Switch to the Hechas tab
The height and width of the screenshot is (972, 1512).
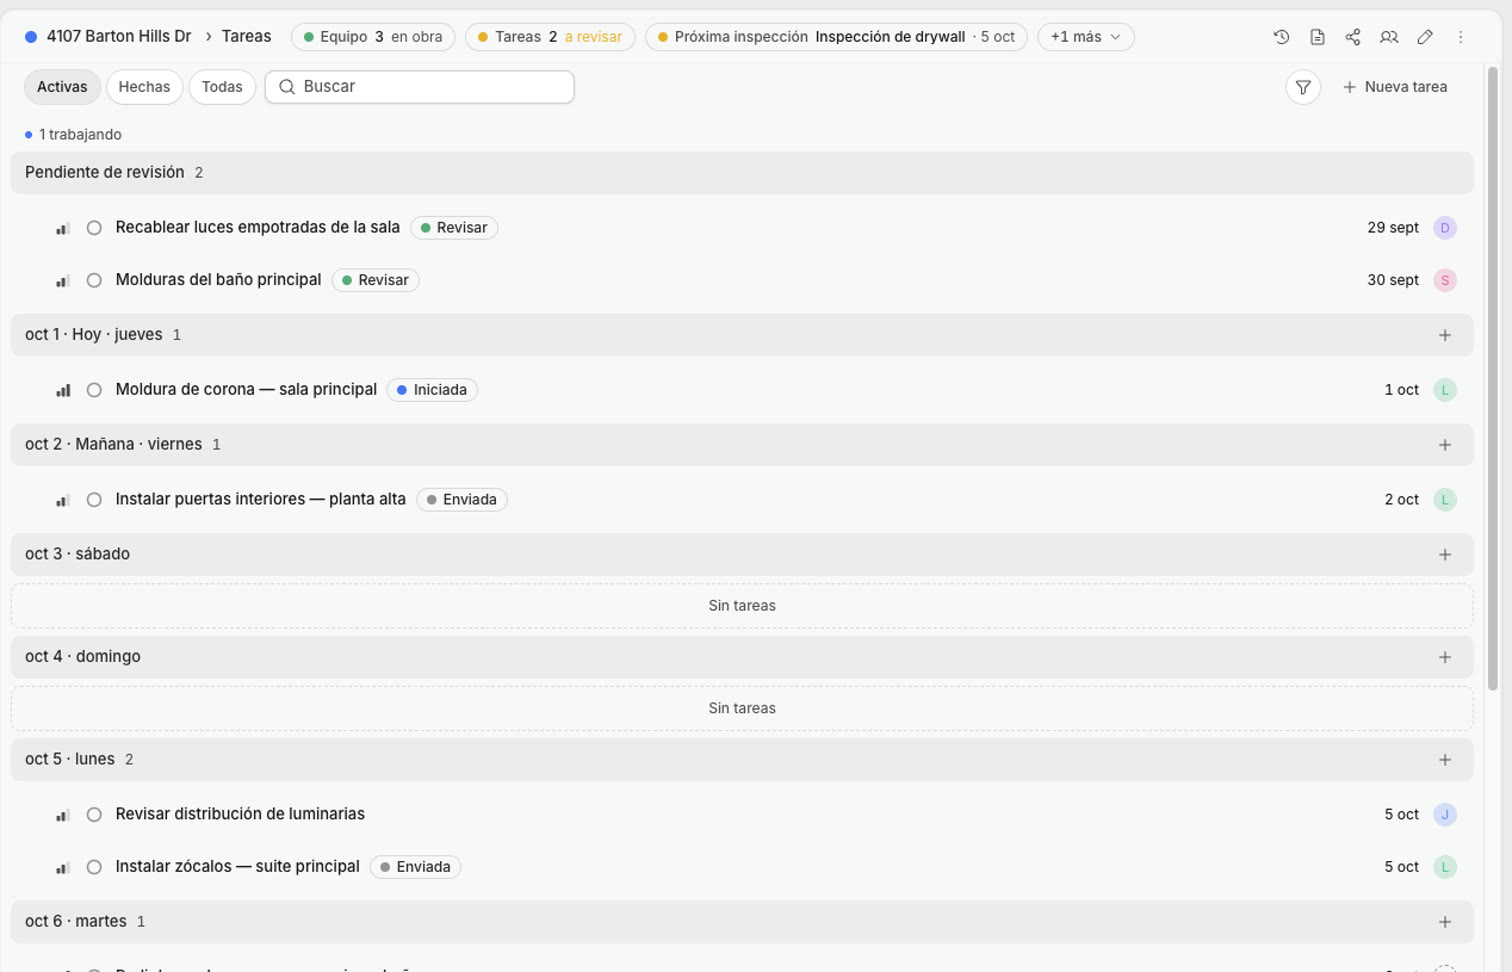pos(144,87)
